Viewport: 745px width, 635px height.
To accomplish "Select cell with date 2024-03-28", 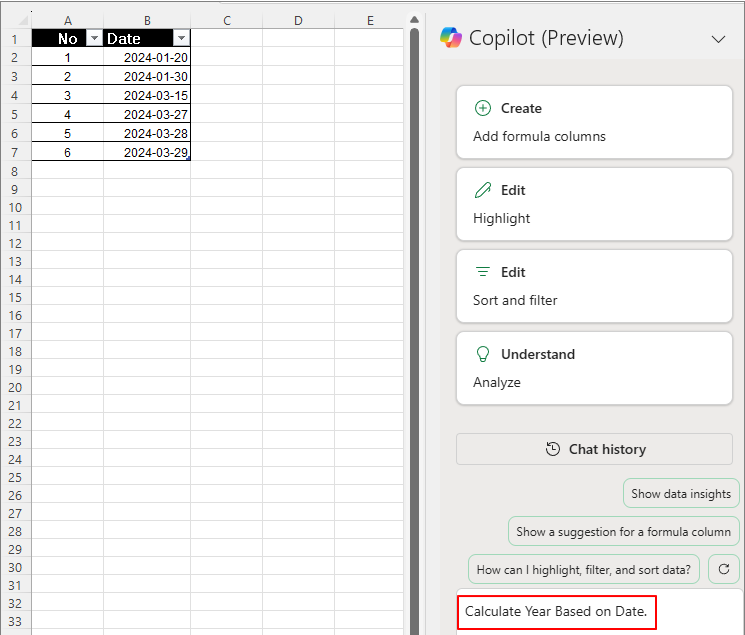I will coord(147,133).
